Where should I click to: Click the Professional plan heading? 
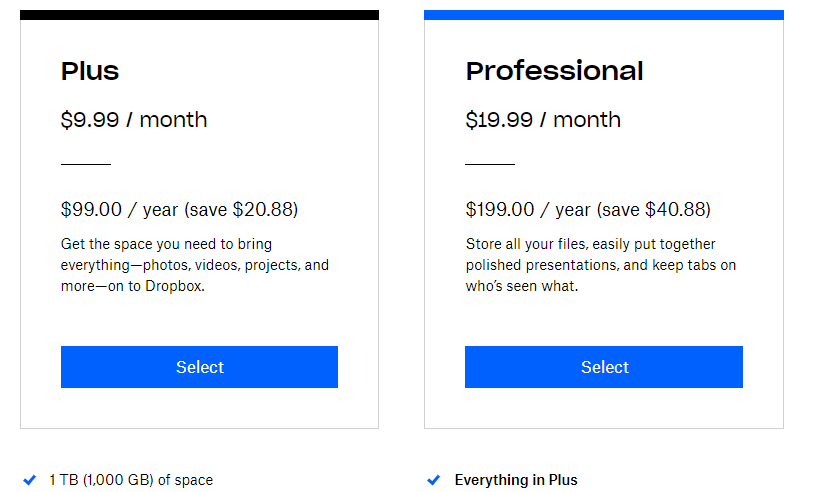pos(554,71)
